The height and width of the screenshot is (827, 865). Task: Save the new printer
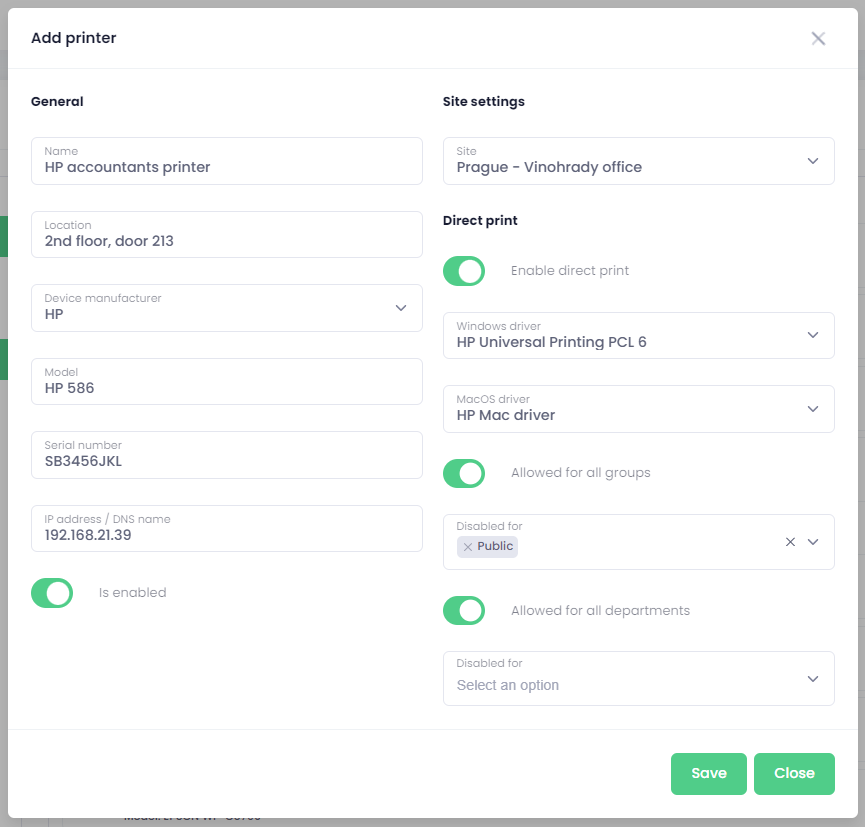point(709,773)
